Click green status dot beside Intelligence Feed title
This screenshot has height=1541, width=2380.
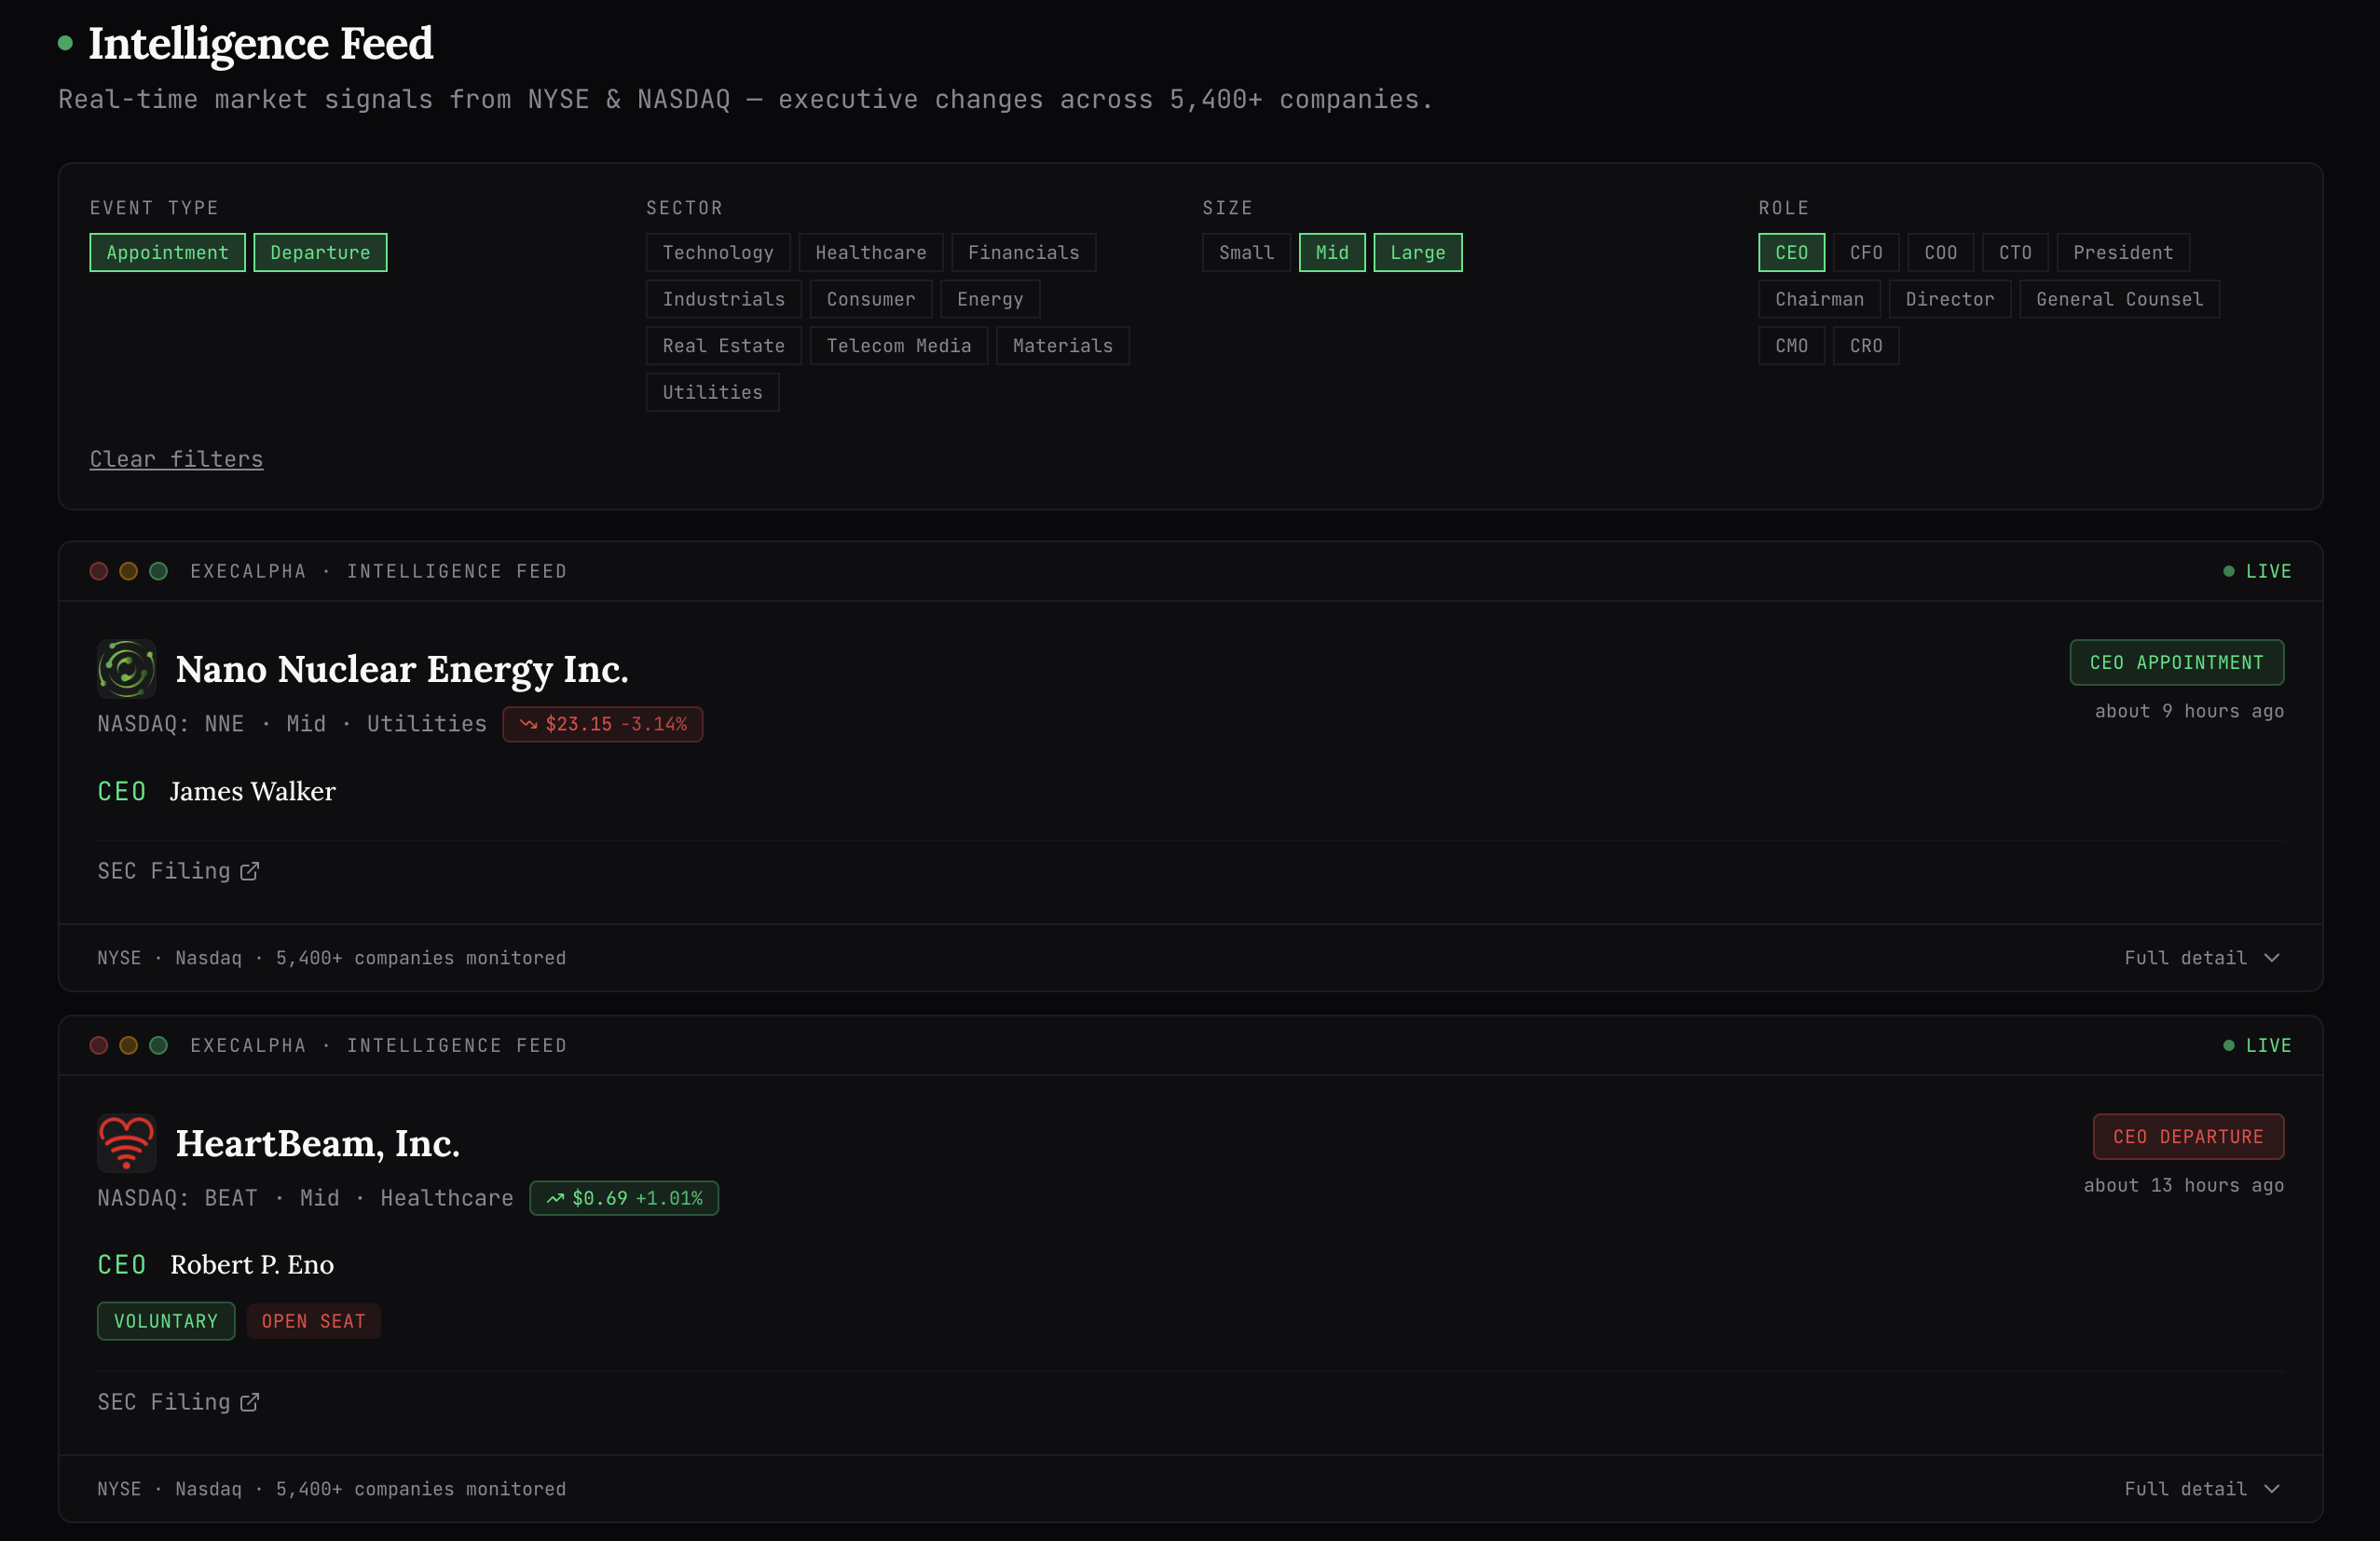pyautogui.click(x=65, y=43)
